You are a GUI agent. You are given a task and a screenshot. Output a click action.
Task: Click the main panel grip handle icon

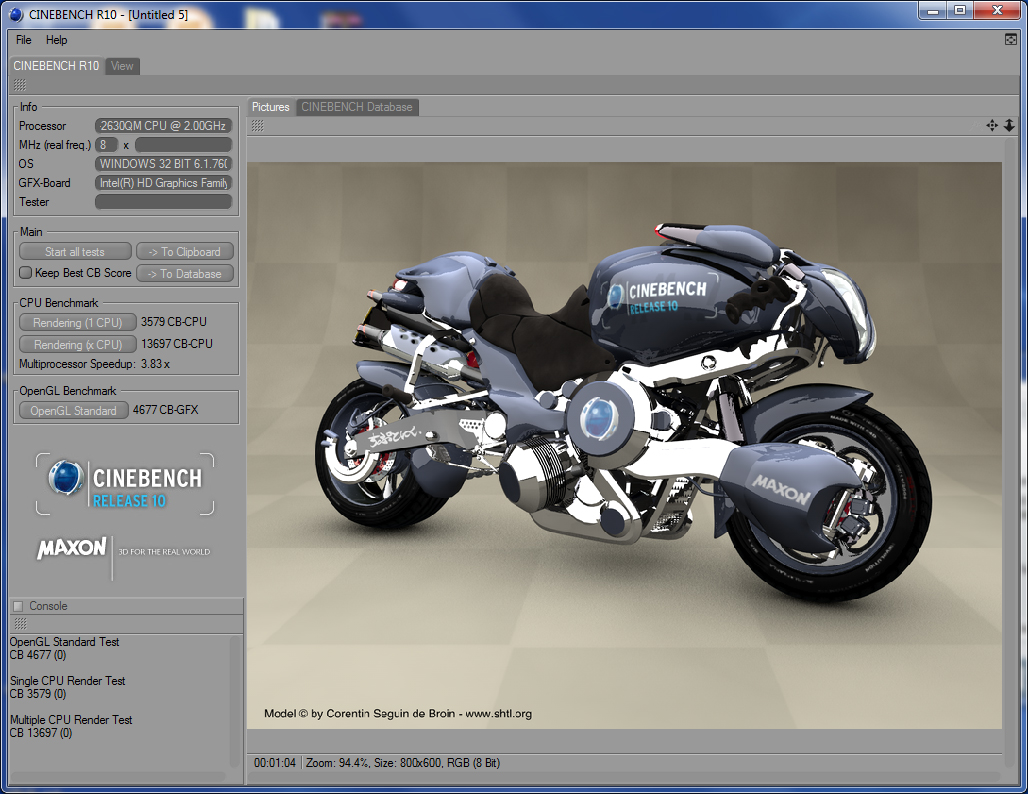tap(20, 85)
